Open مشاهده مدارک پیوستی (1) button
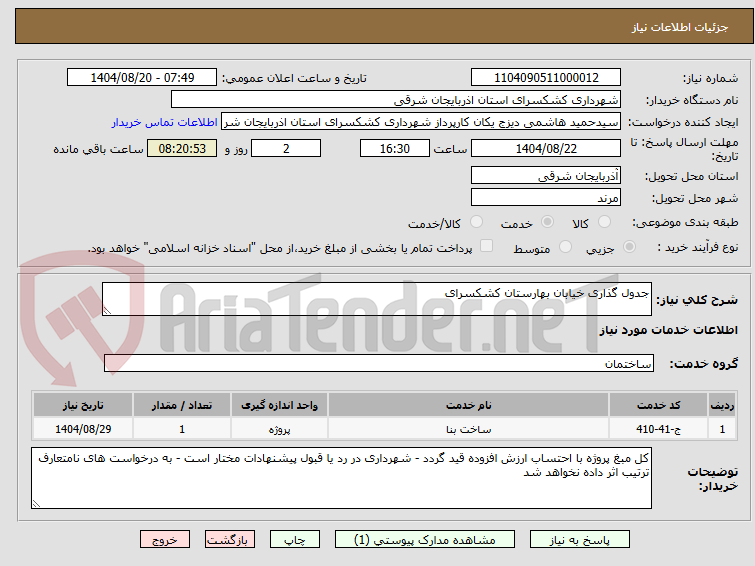755x566 pixels. (425, 540)
